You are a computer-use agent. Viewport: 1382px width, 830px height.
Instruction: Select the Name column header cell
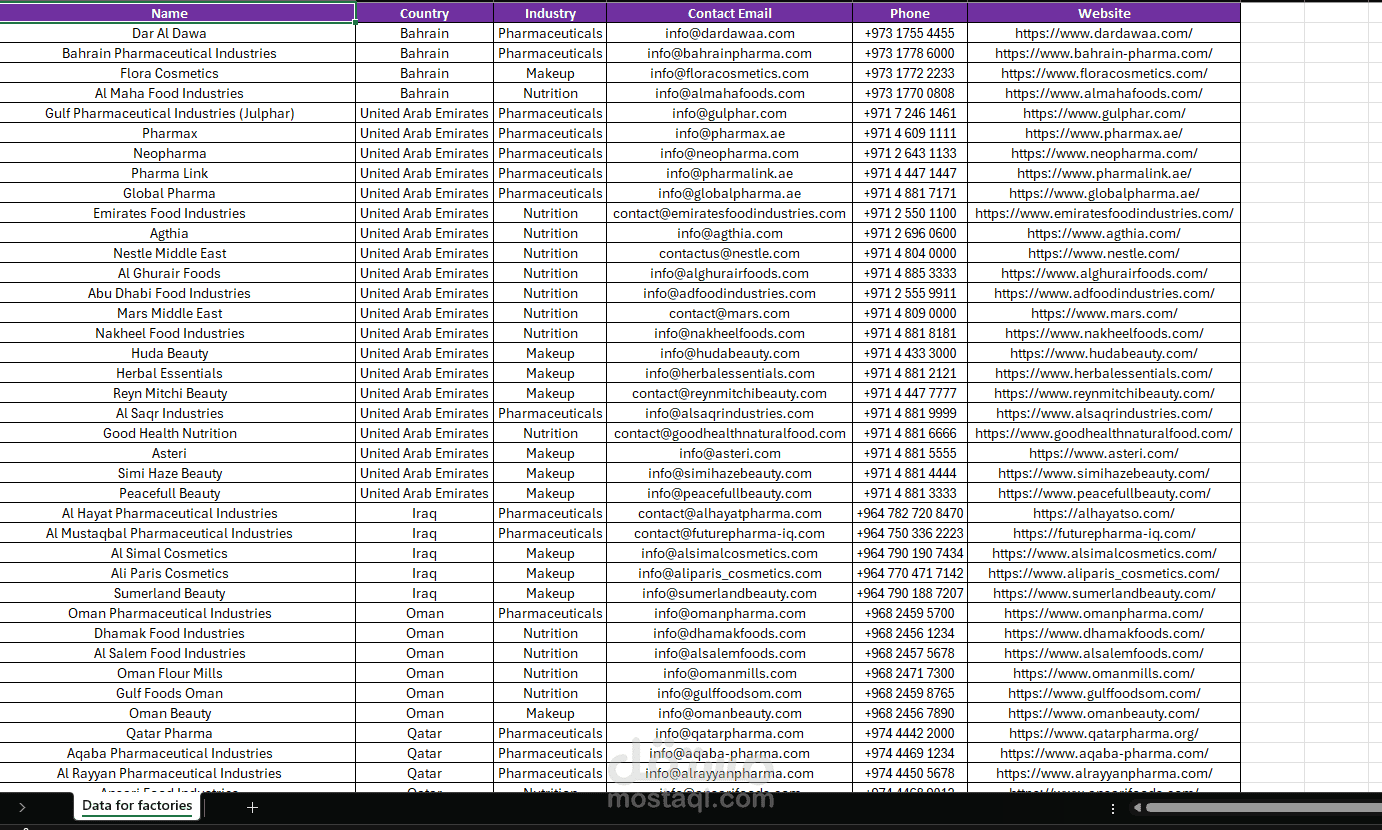pyautogui.click(x=177, y=13)
